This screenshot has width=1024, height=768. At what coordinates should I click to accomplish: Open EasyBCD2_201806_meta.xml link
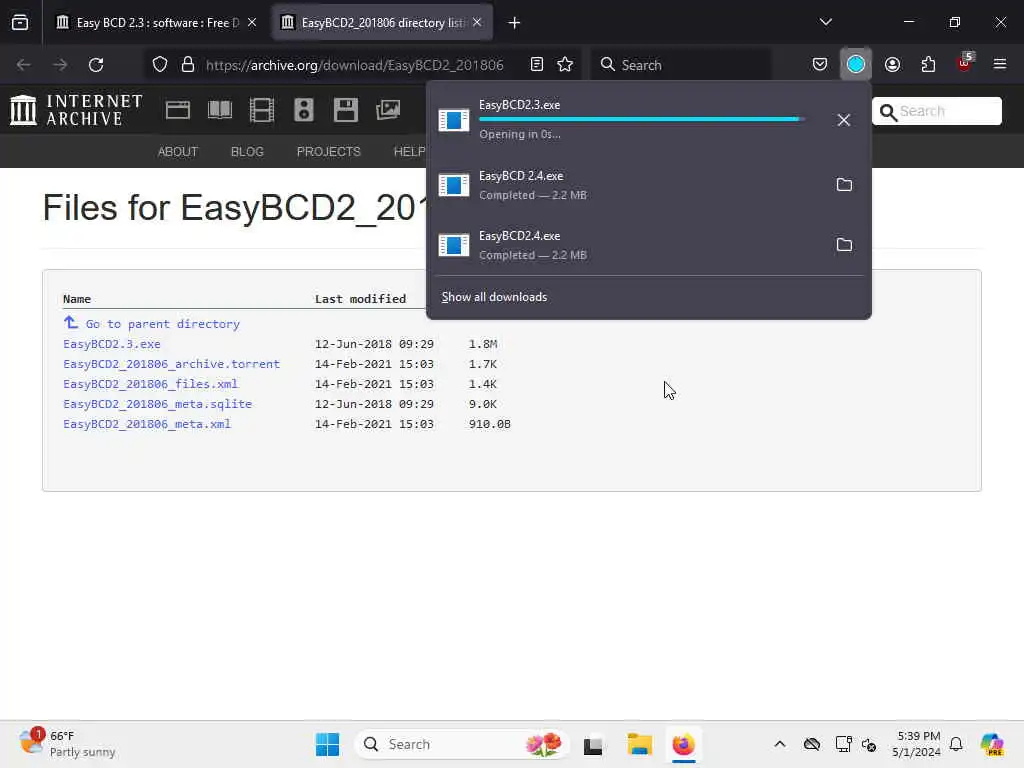tap(147, 424)
